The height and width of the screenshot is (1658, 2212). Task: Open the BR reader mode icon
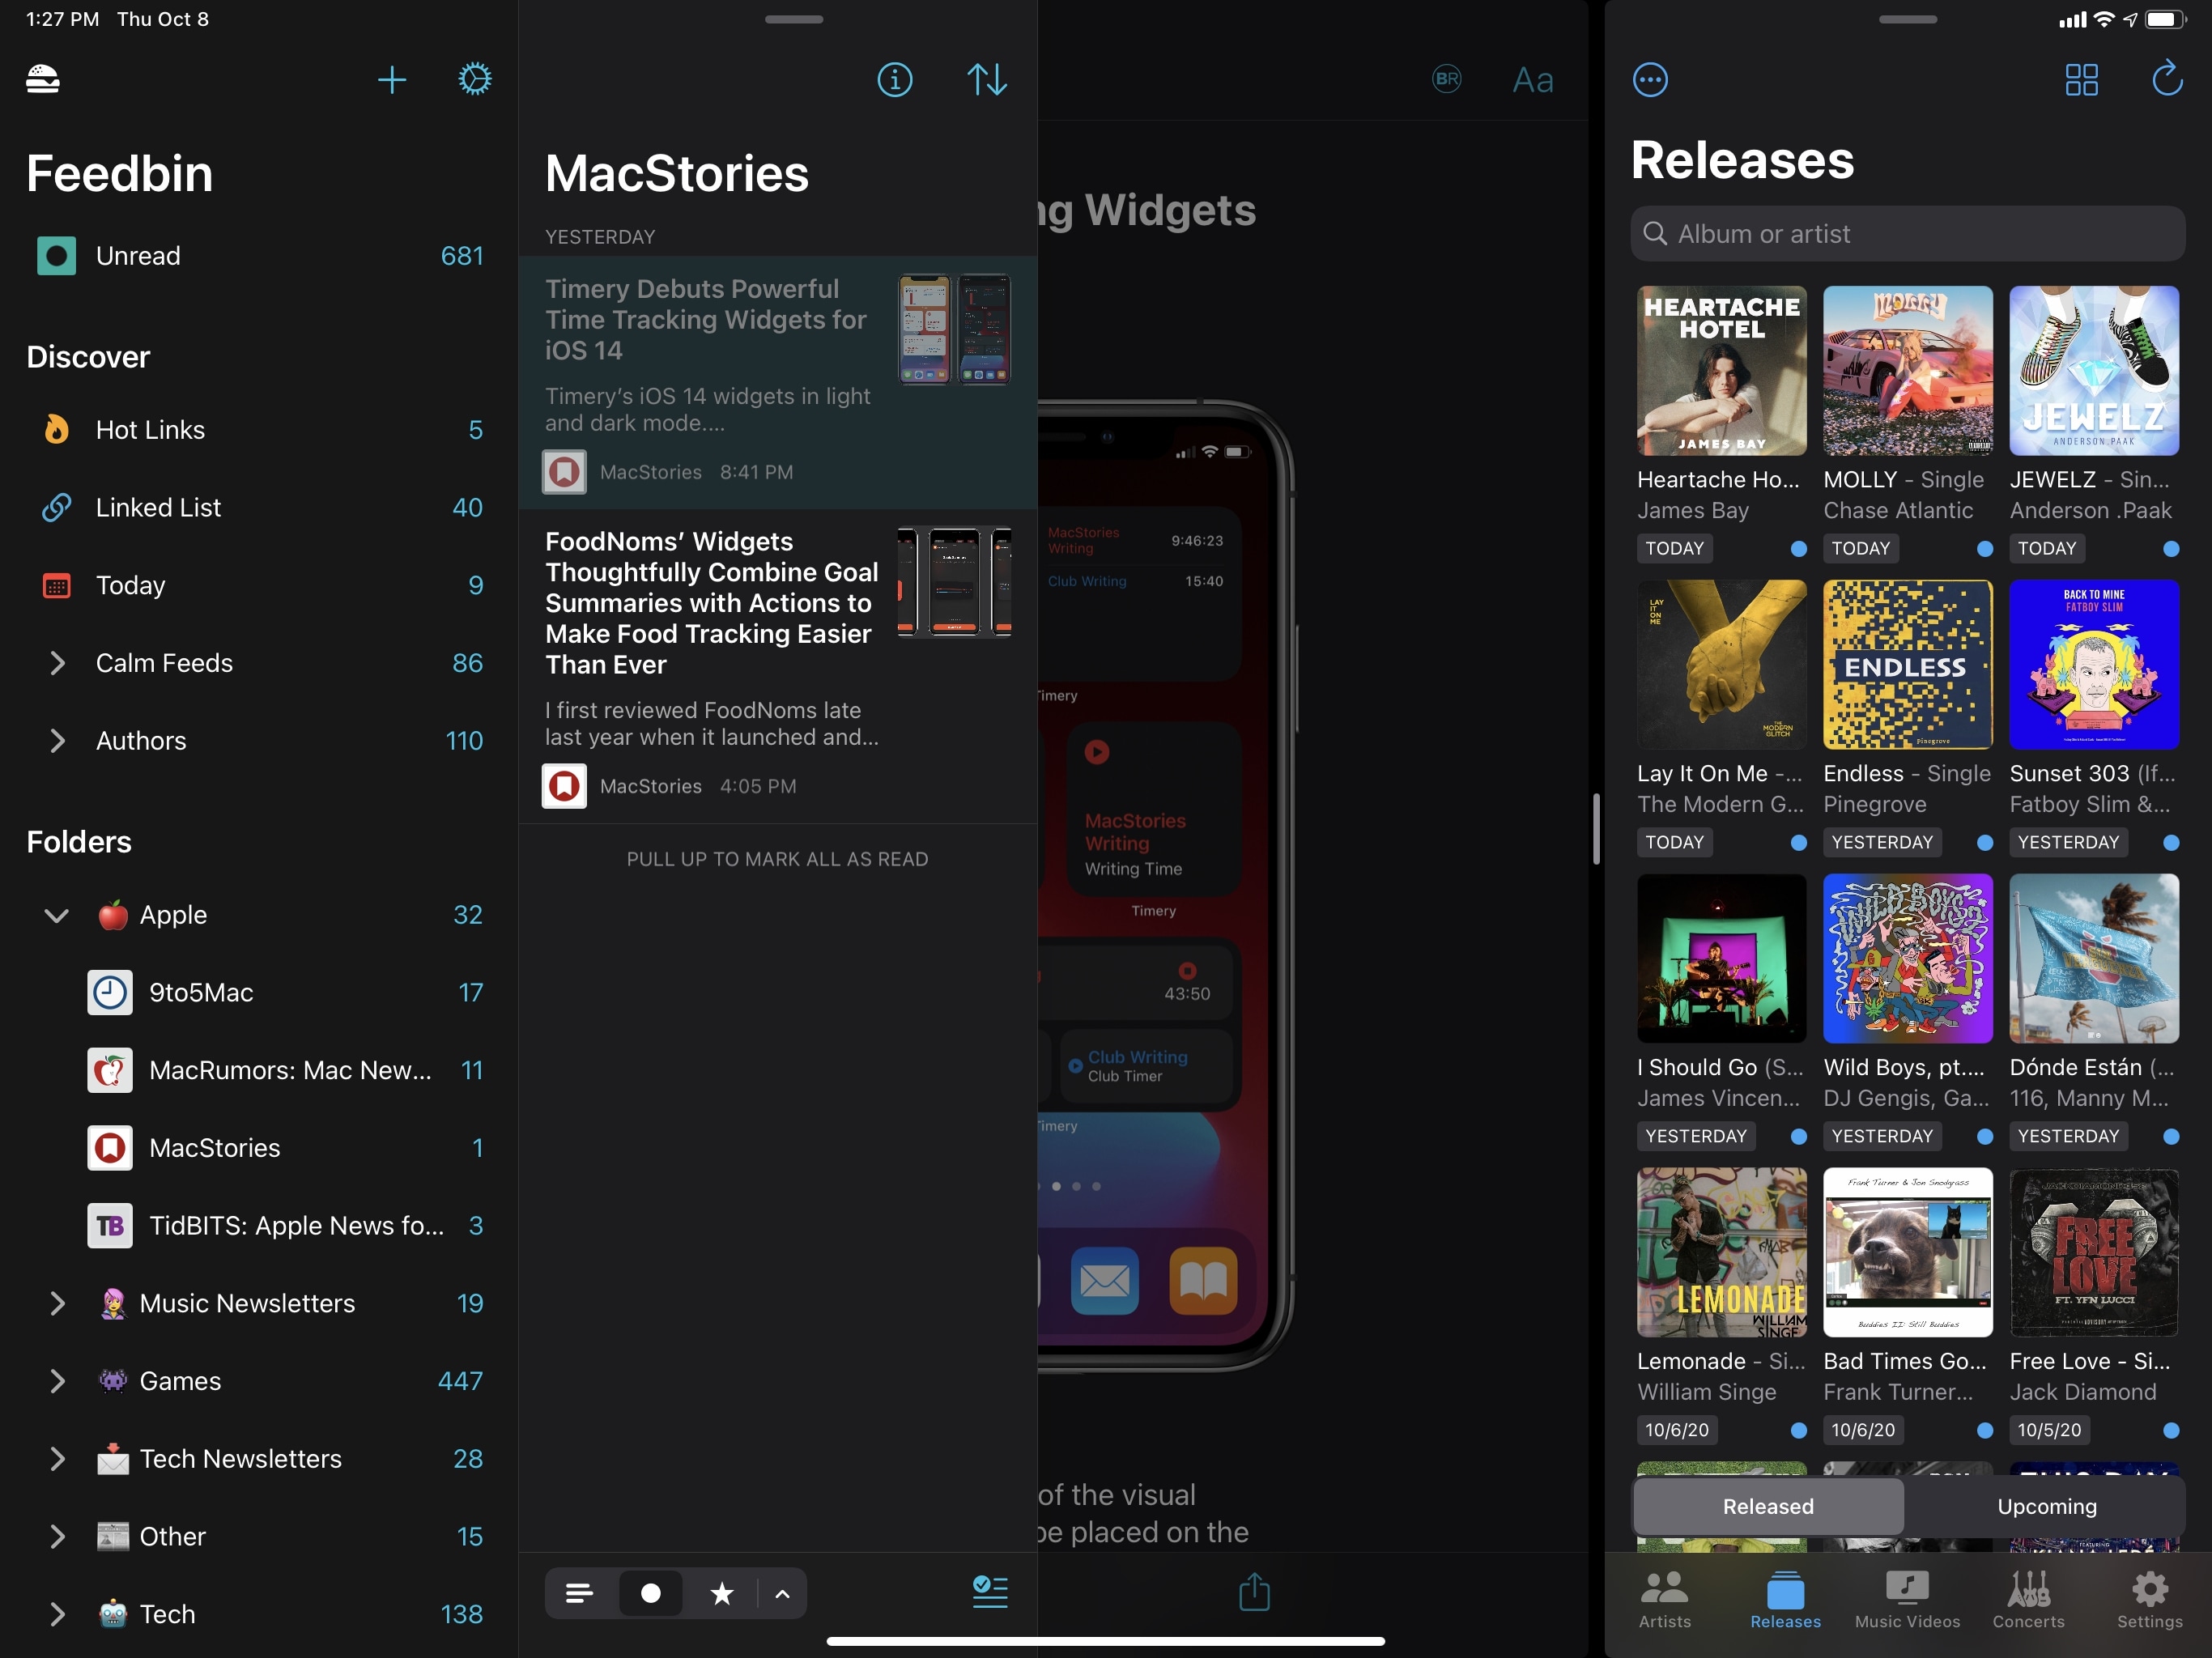(x=1447, y=79)
